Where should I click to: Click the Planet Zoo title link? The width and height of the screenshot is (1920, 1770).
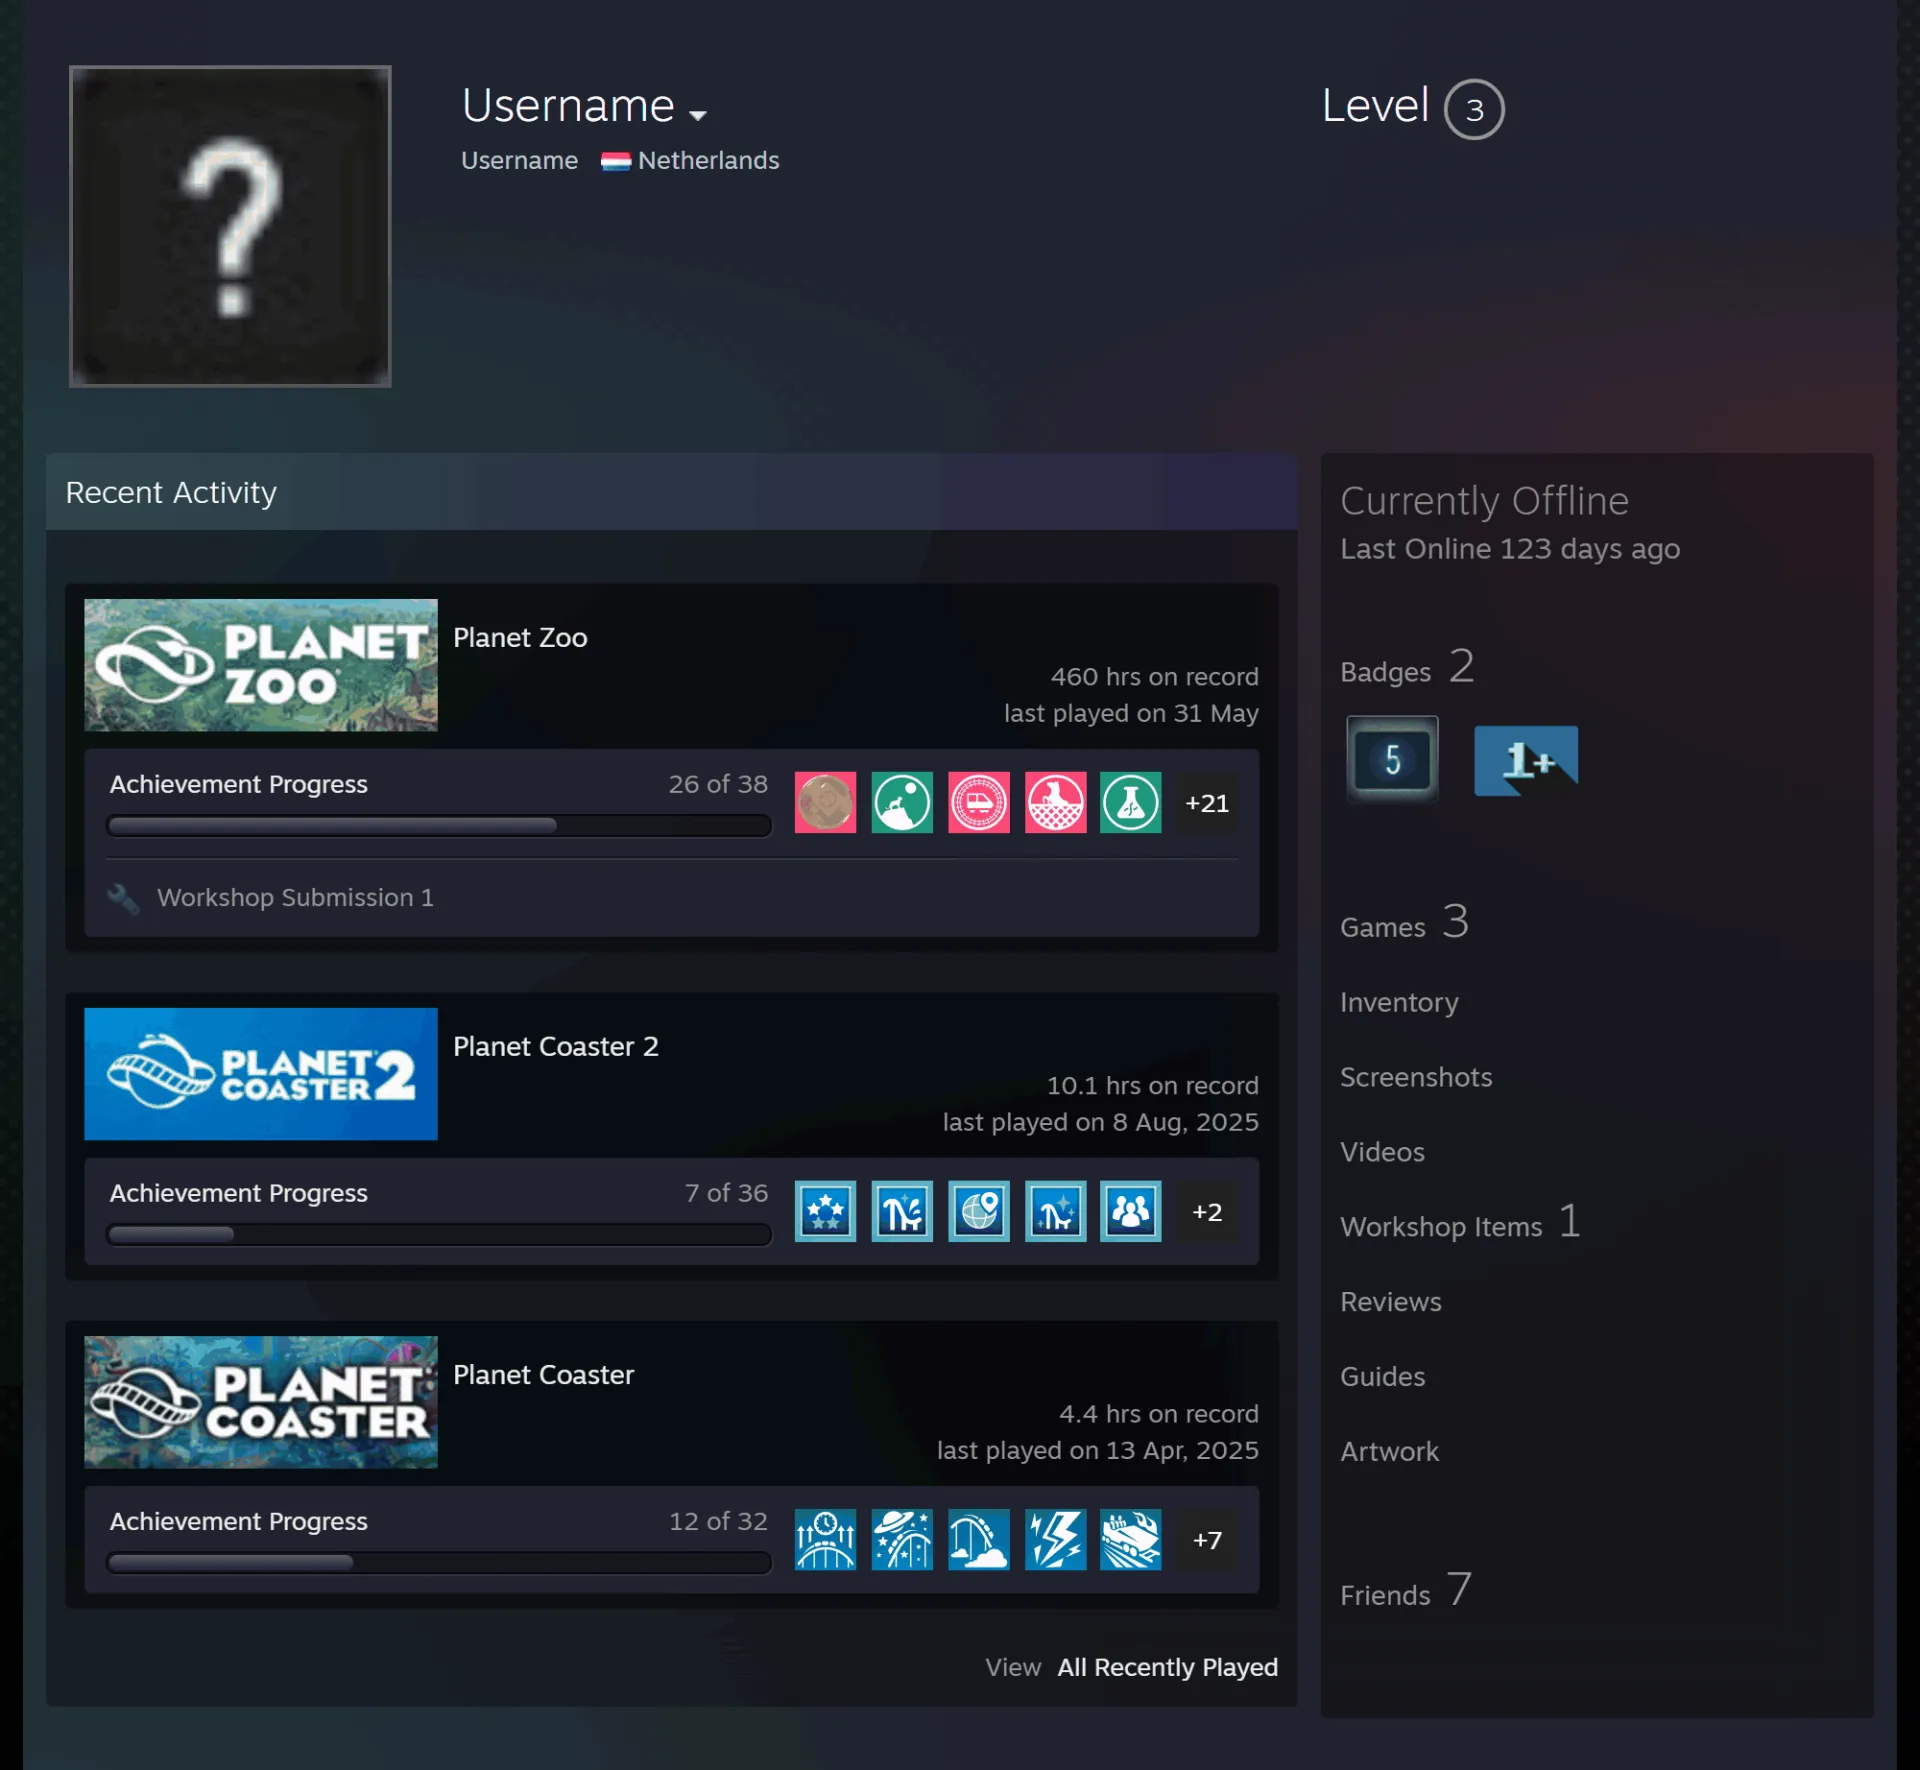point(520,638)
